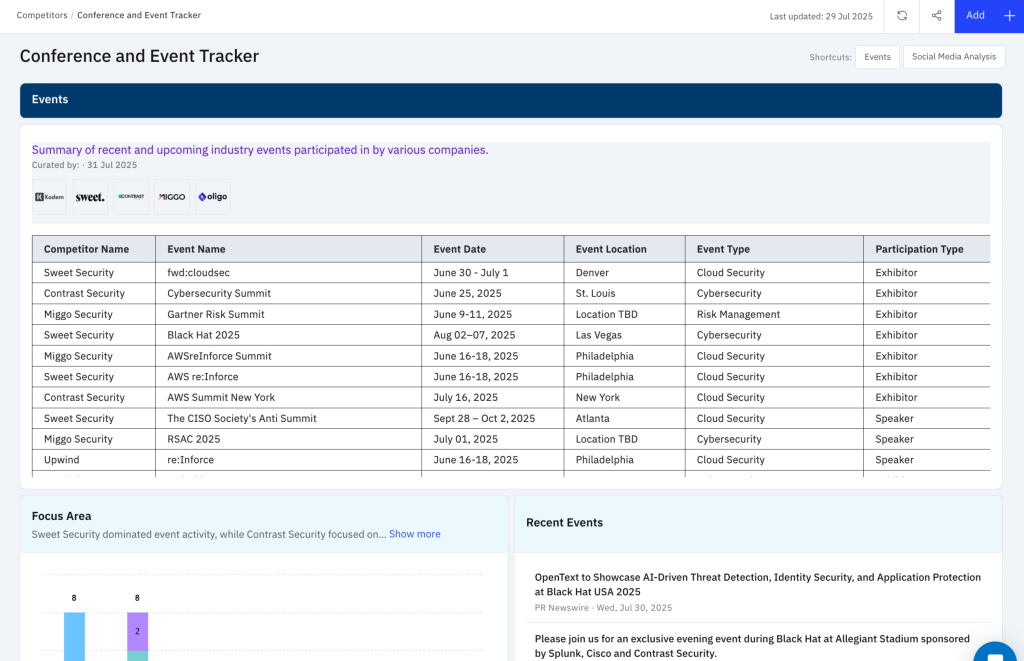Click the St. Louis location cell
This screenshot has width=1024, height=661.
(625, 293)
